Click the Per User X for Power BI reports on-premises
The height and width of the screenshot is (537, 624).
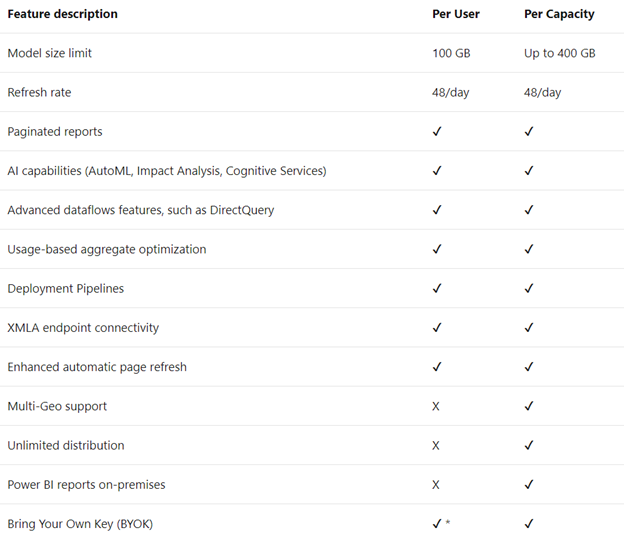(436, 485)
